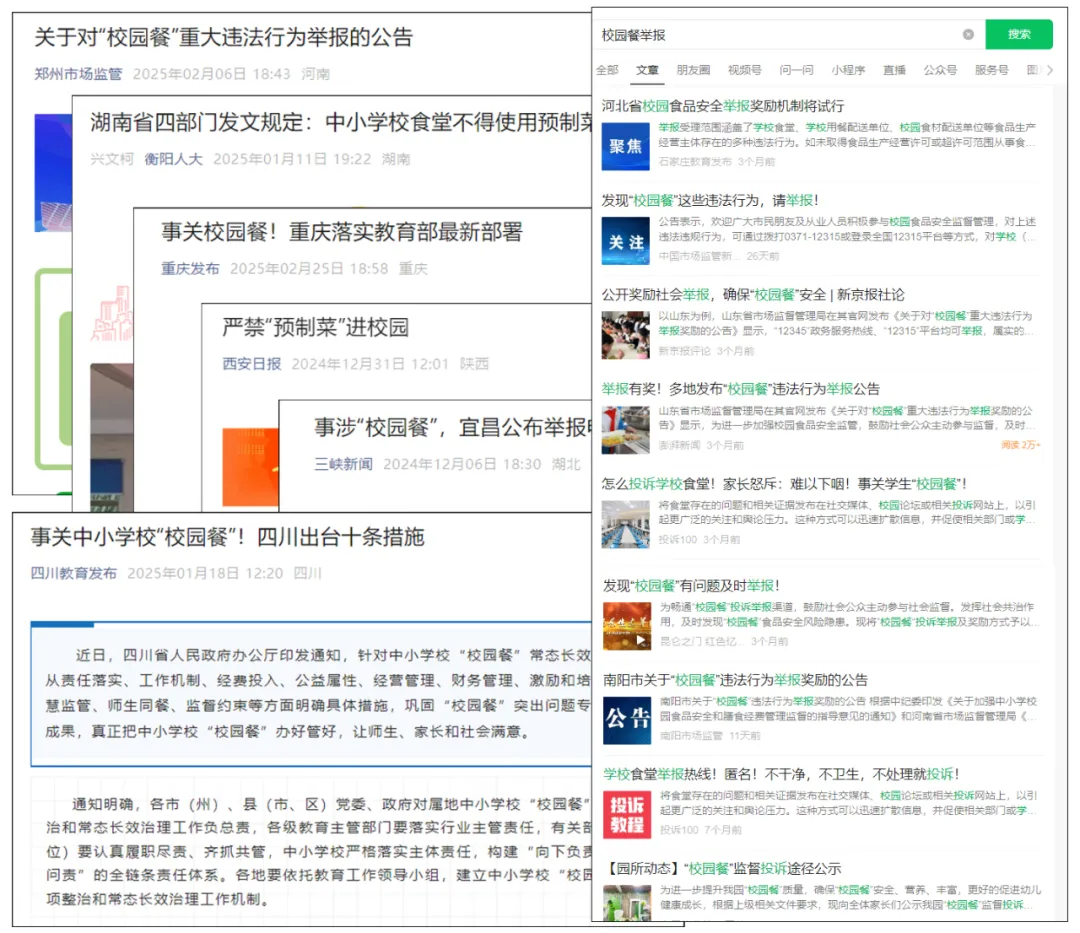Click the title 关于对"校园餐"重大违法行为举报的公告
The image size is (1080, 933).
click(223, 37)
